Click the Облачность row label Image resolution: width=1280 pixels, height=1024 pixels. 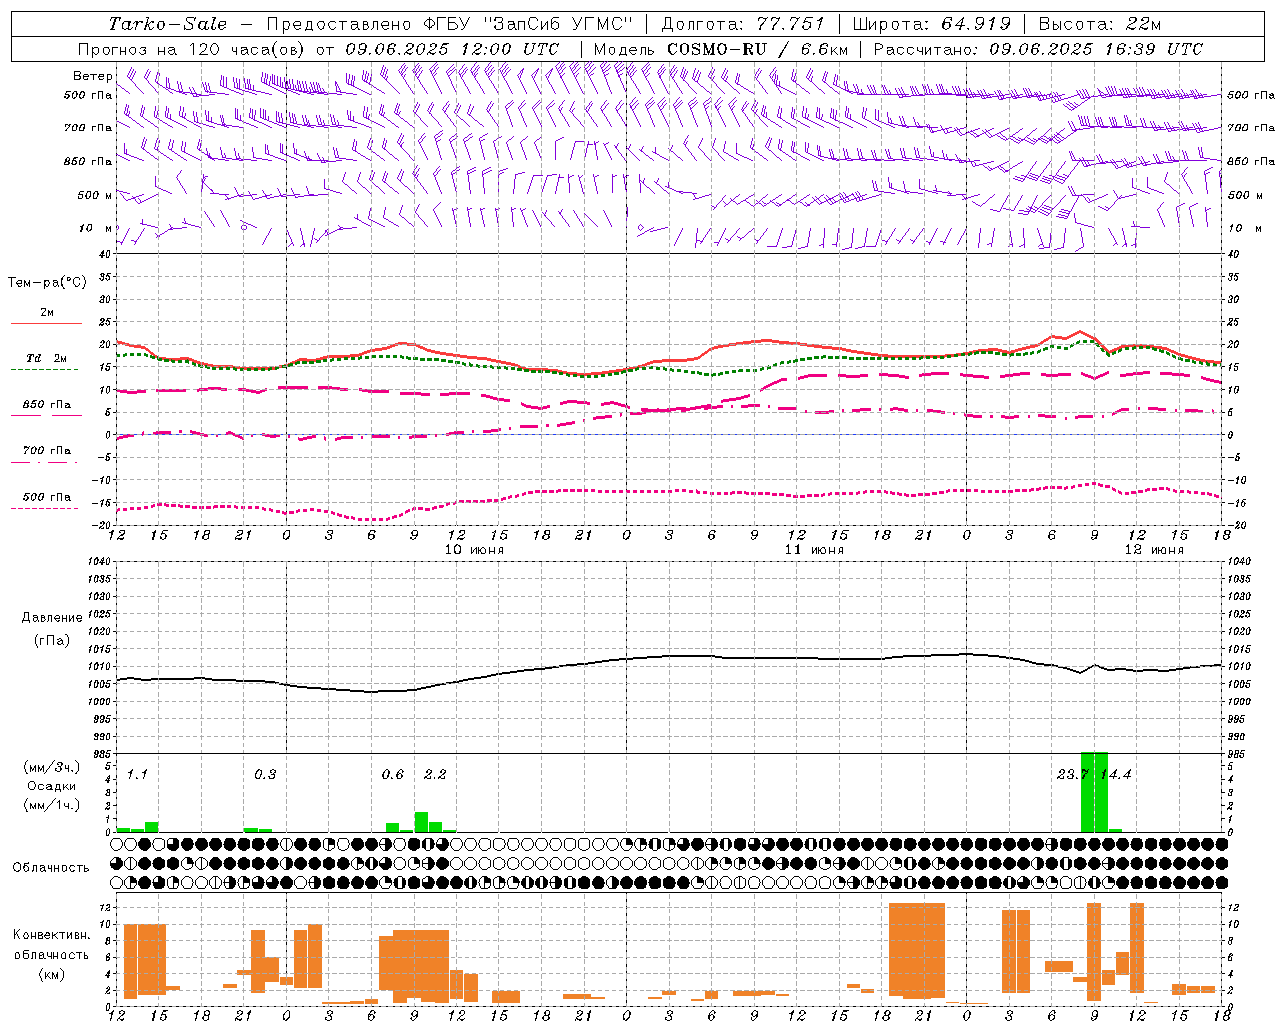51,868
